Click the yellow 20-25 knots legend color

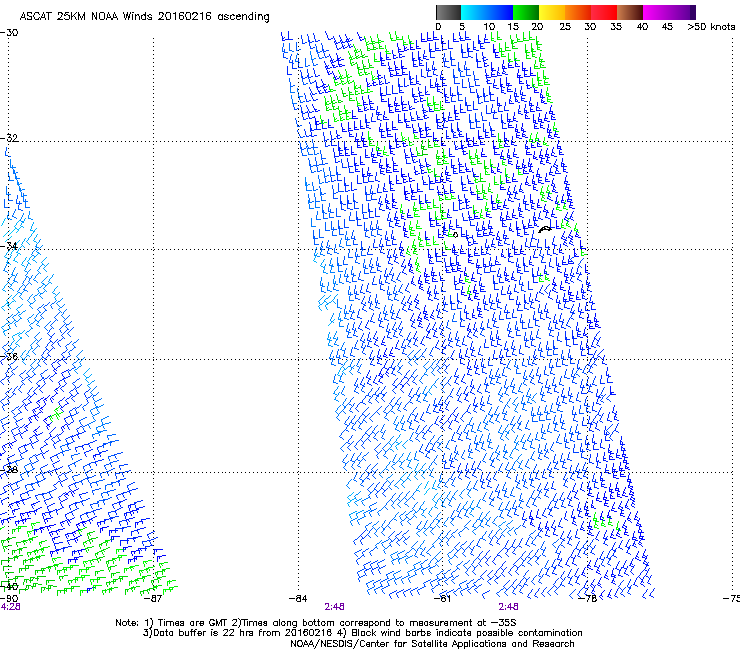tap(552, 12)
